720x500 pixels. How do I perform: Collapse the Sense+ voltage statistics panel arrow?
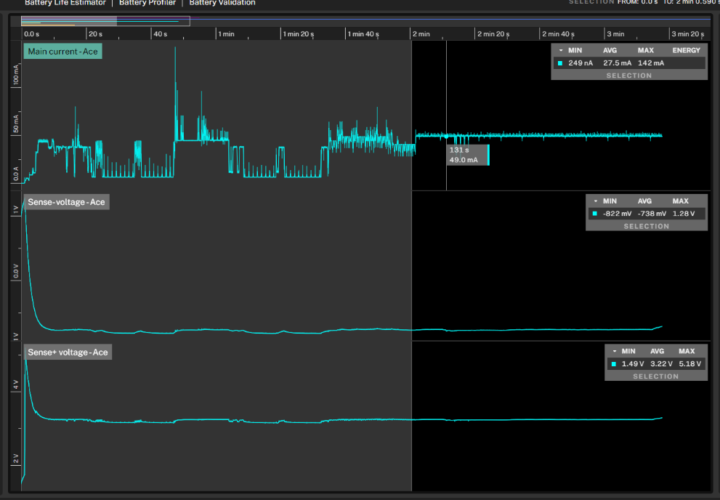pos(613,351)
